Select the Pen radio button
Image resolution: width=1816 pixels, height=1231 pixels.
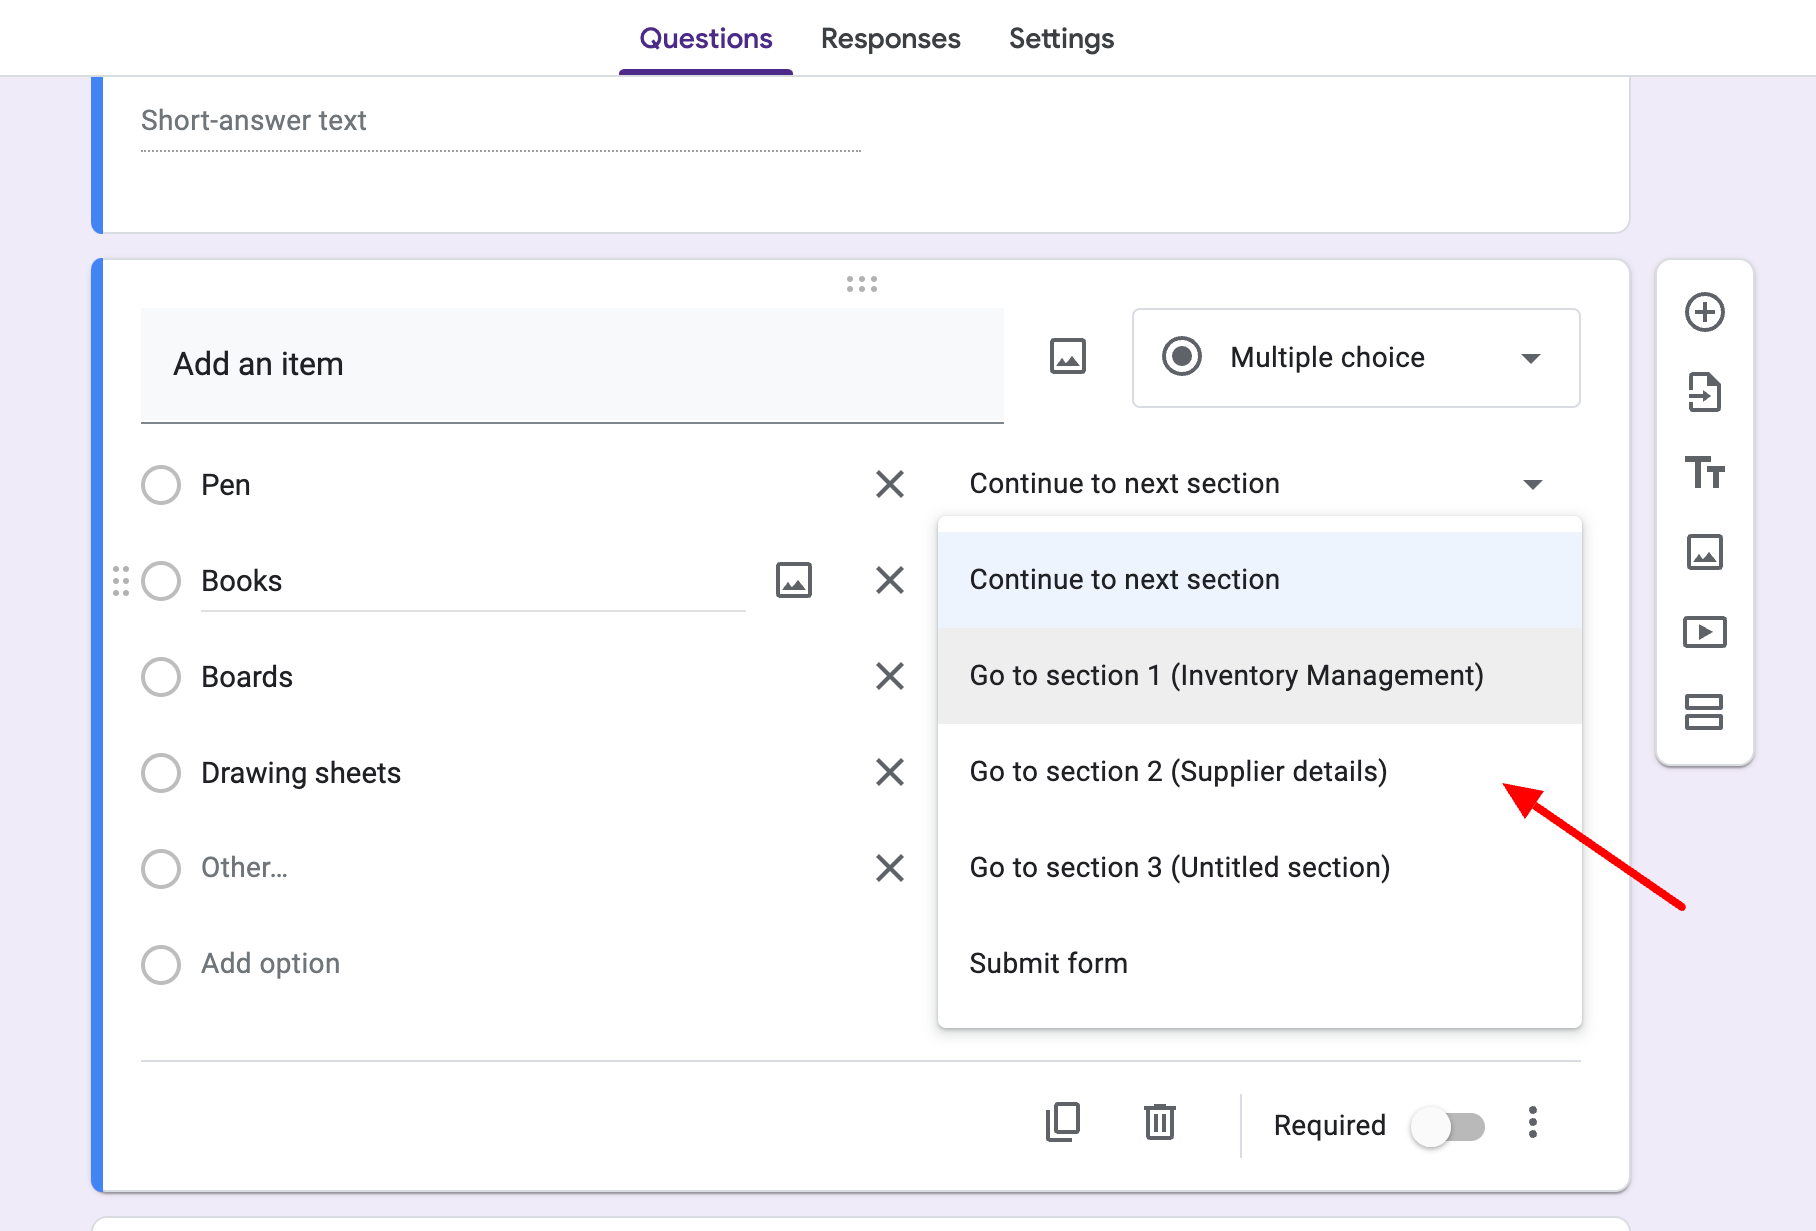point(160,485)
